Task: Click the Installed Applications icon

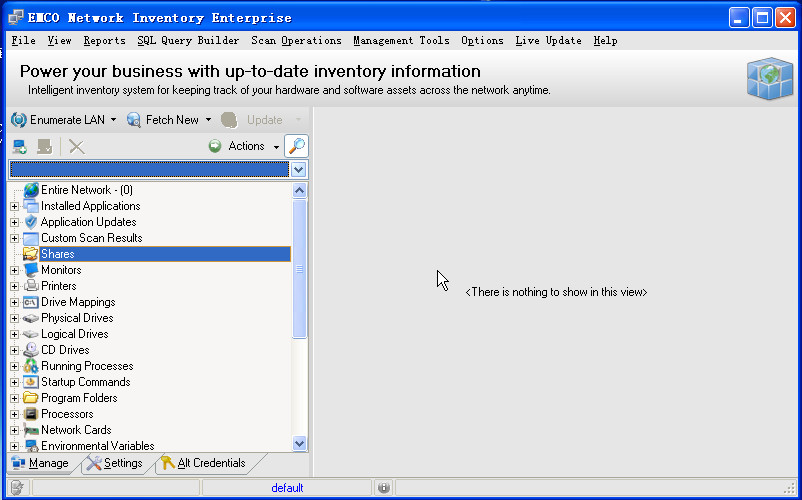Action: click(x=31, y=206)
